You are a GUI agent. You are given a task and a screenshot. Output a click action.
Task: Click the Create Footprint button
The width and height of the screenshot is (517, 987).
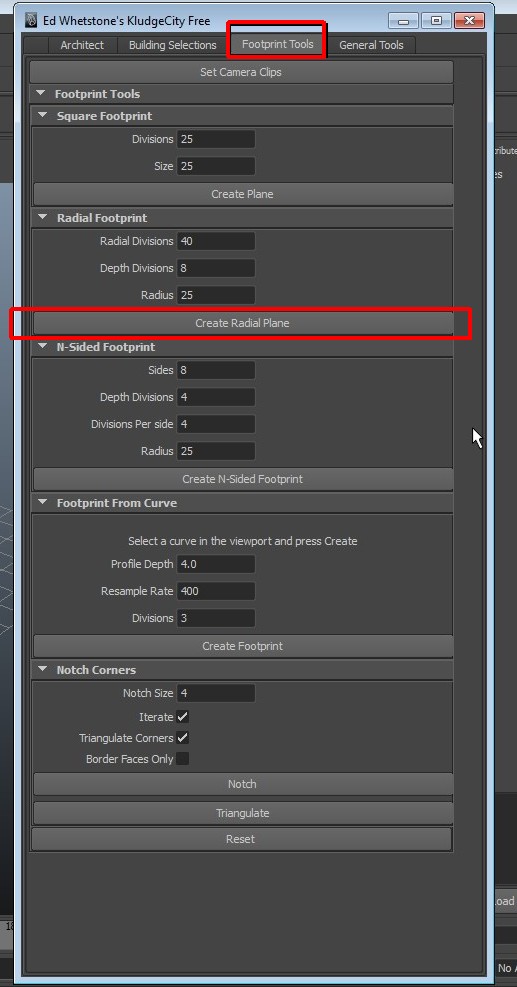pyautogui.click(x=242, y=646)
